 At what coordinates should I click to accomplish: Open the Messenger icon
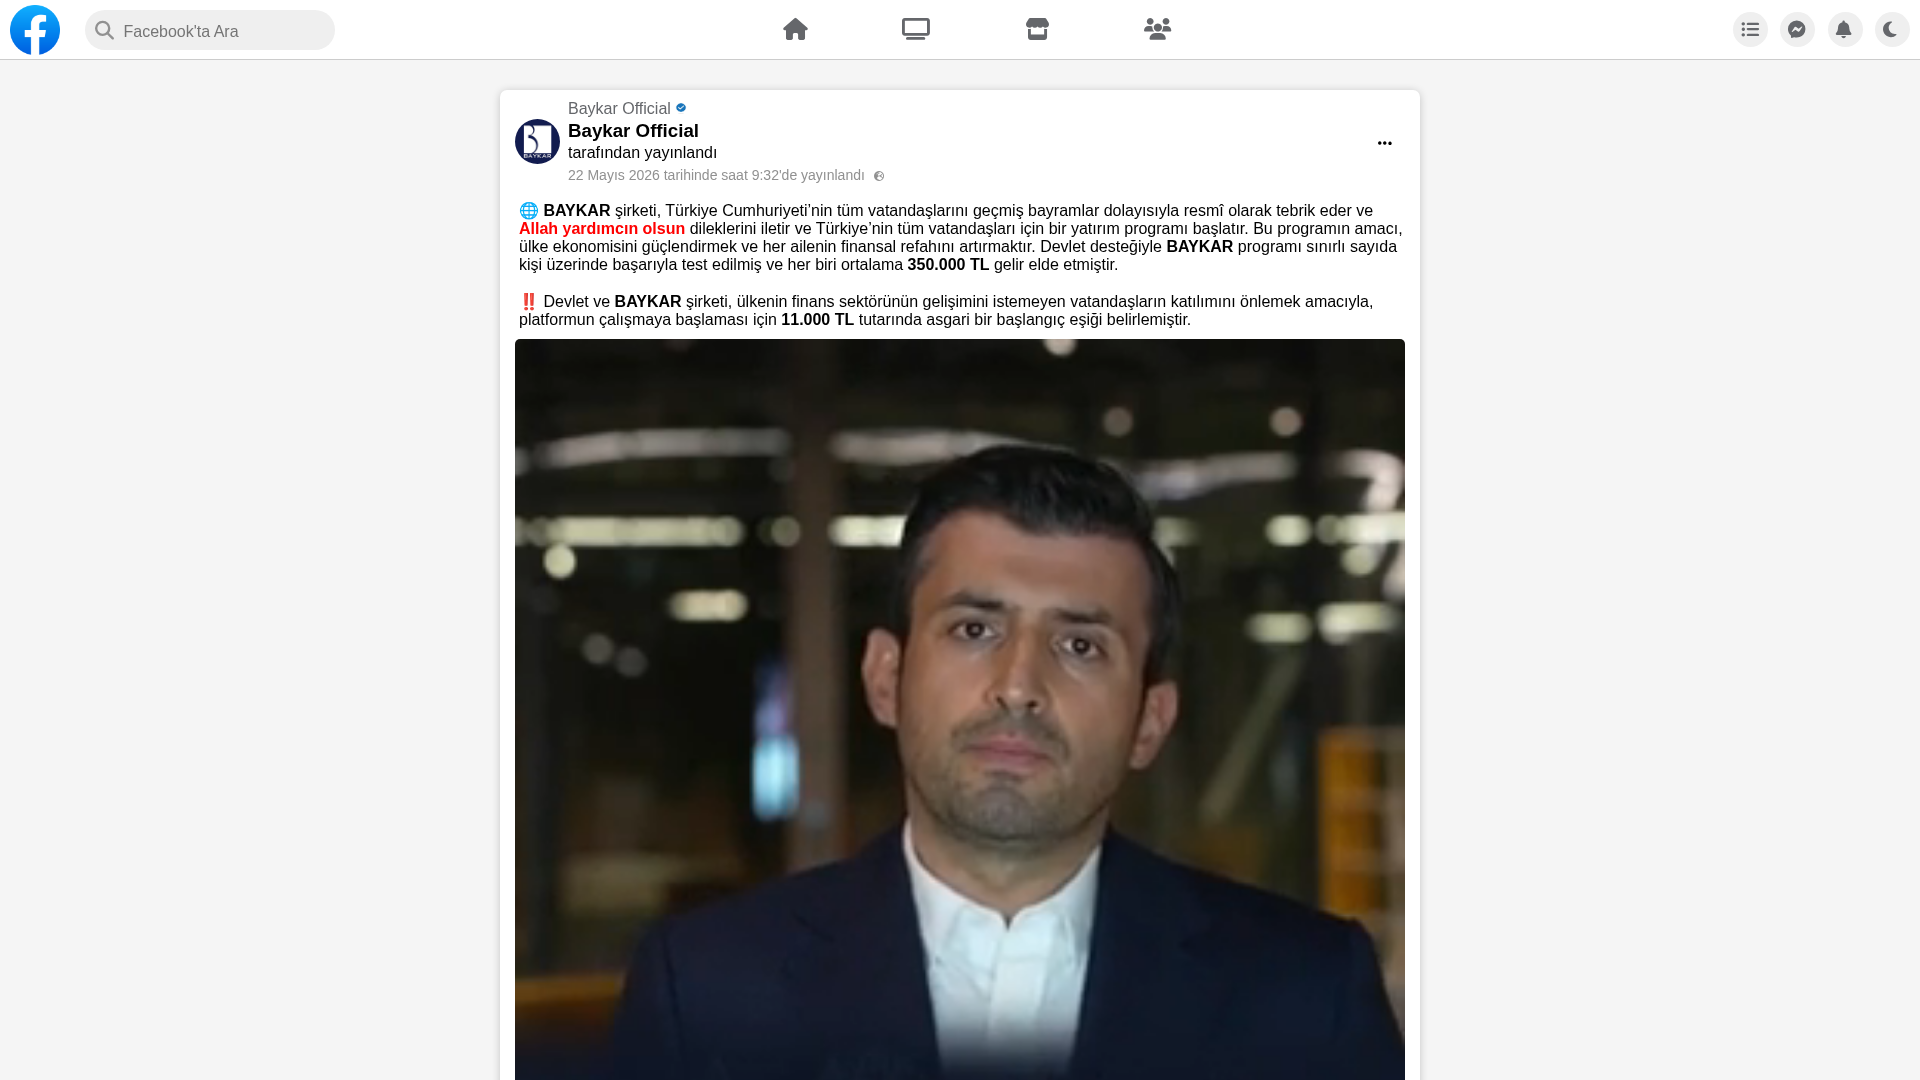(x=1797, y=29)
